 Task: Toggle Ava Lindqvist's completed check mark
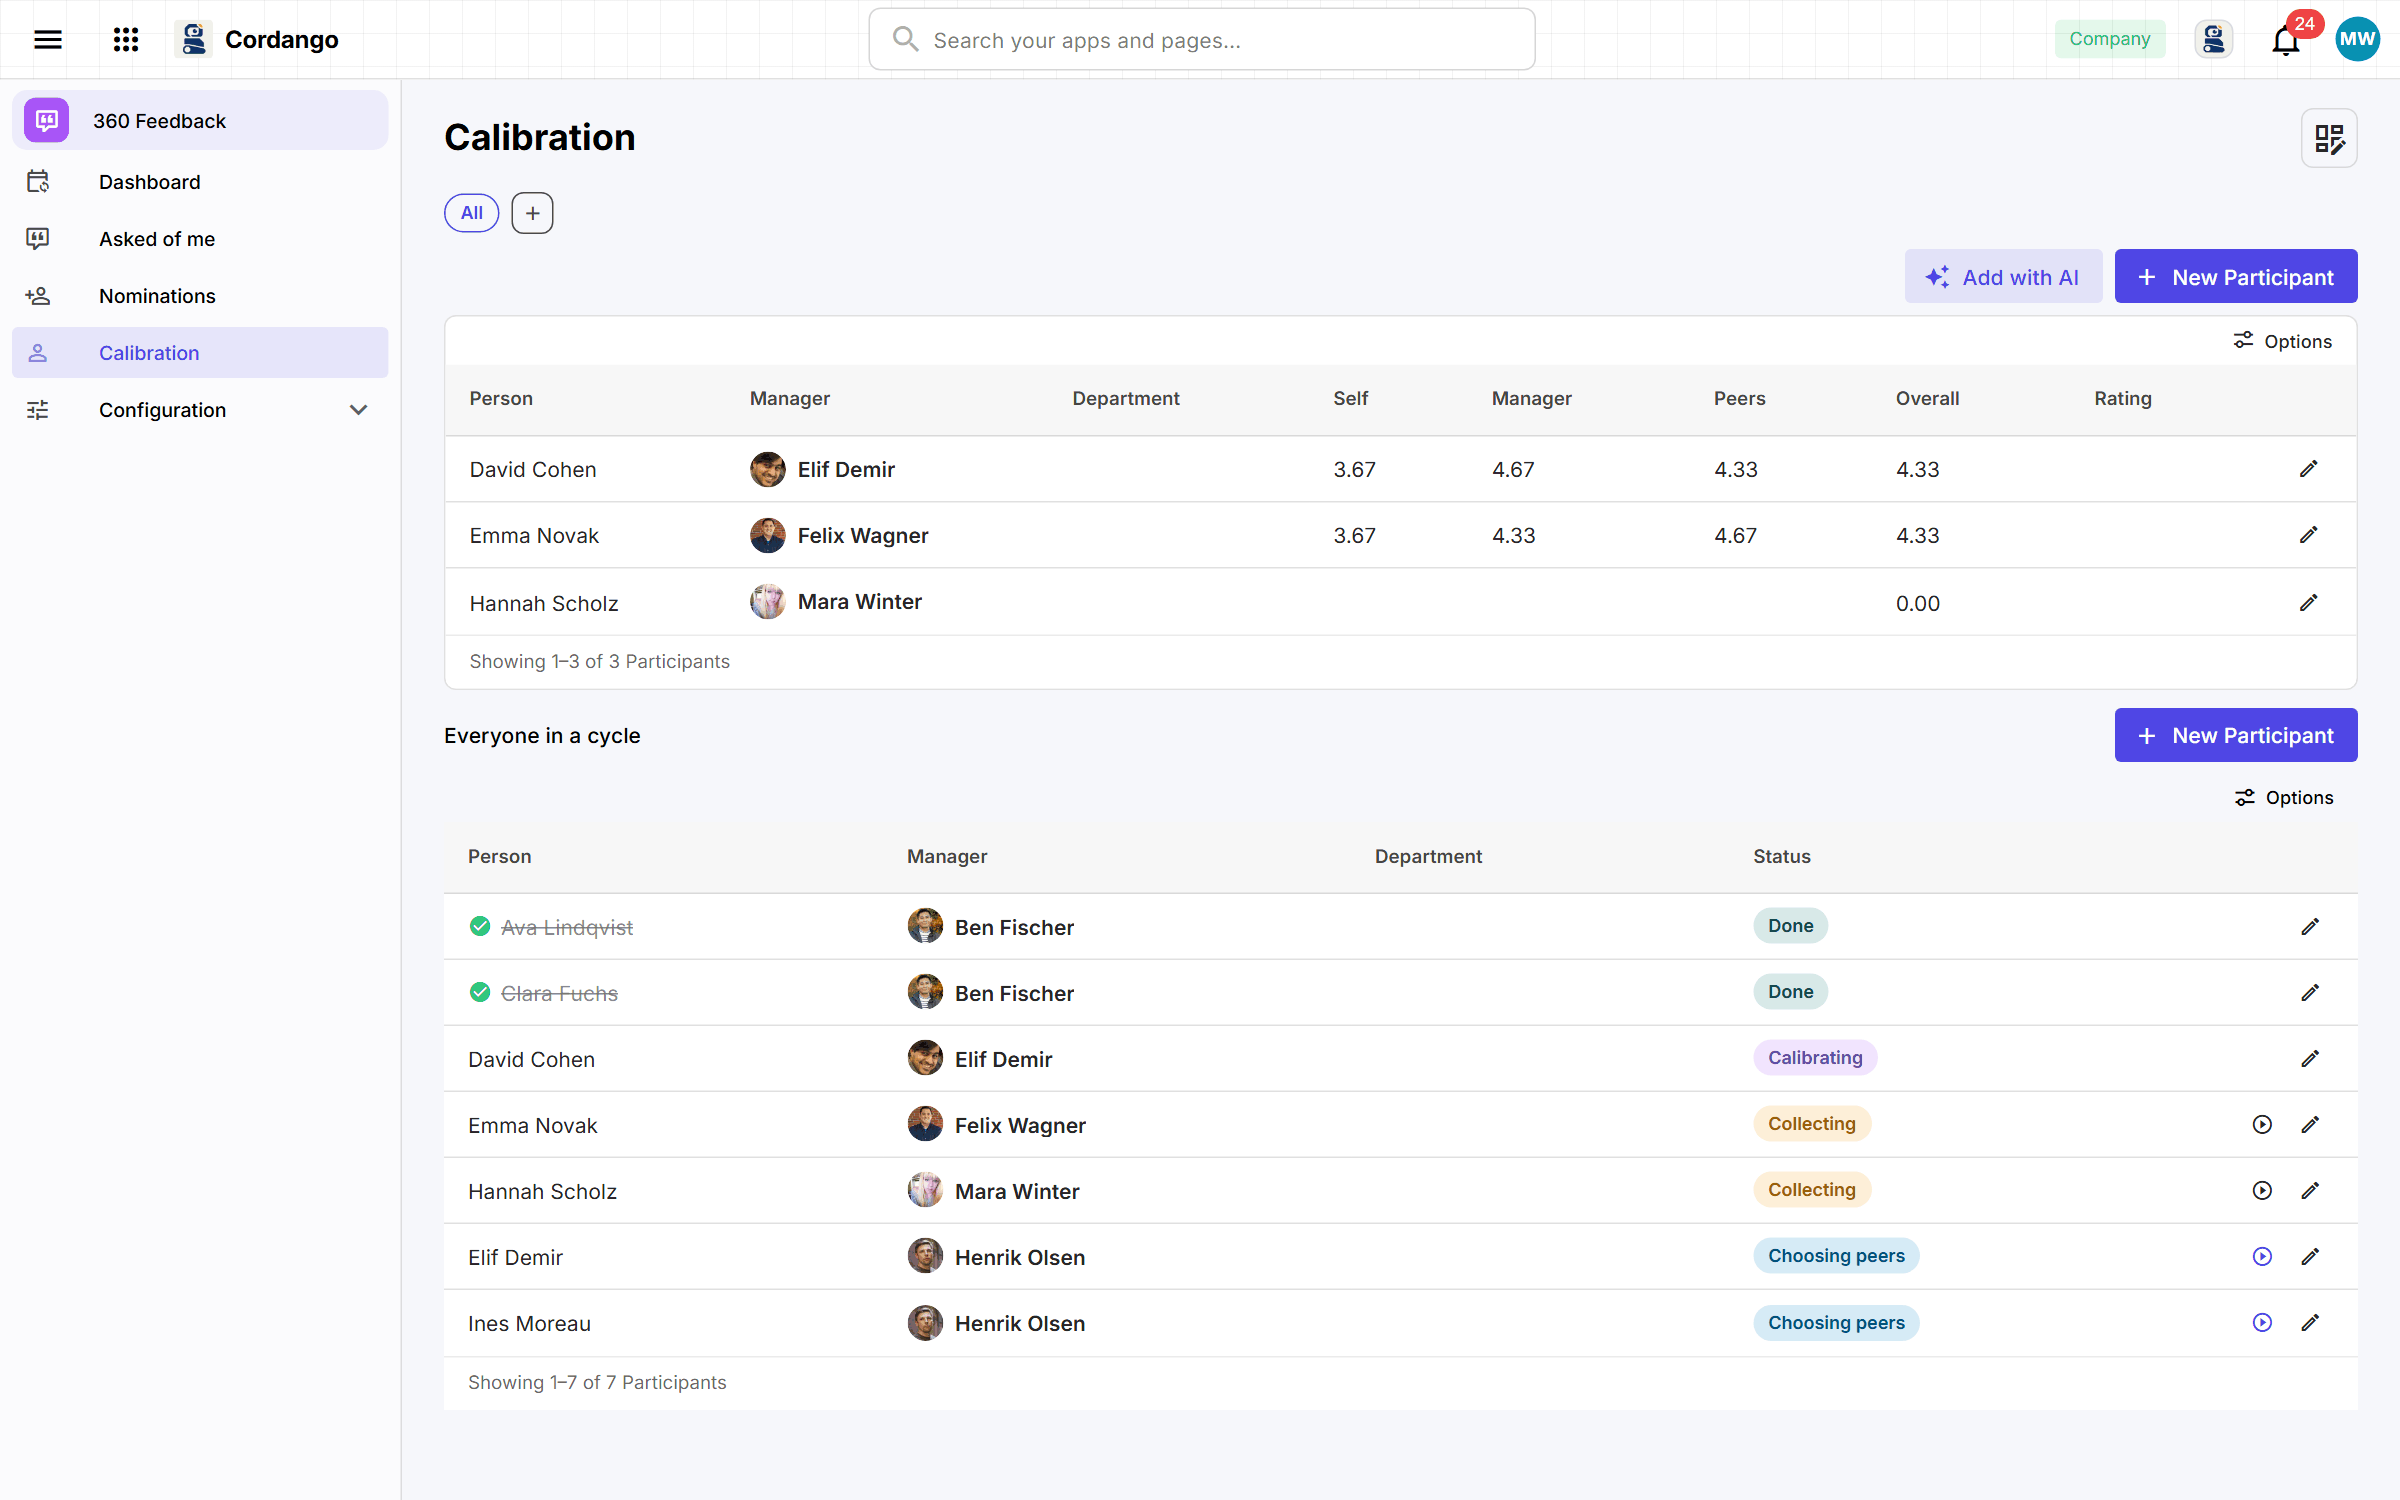[480, 926]
